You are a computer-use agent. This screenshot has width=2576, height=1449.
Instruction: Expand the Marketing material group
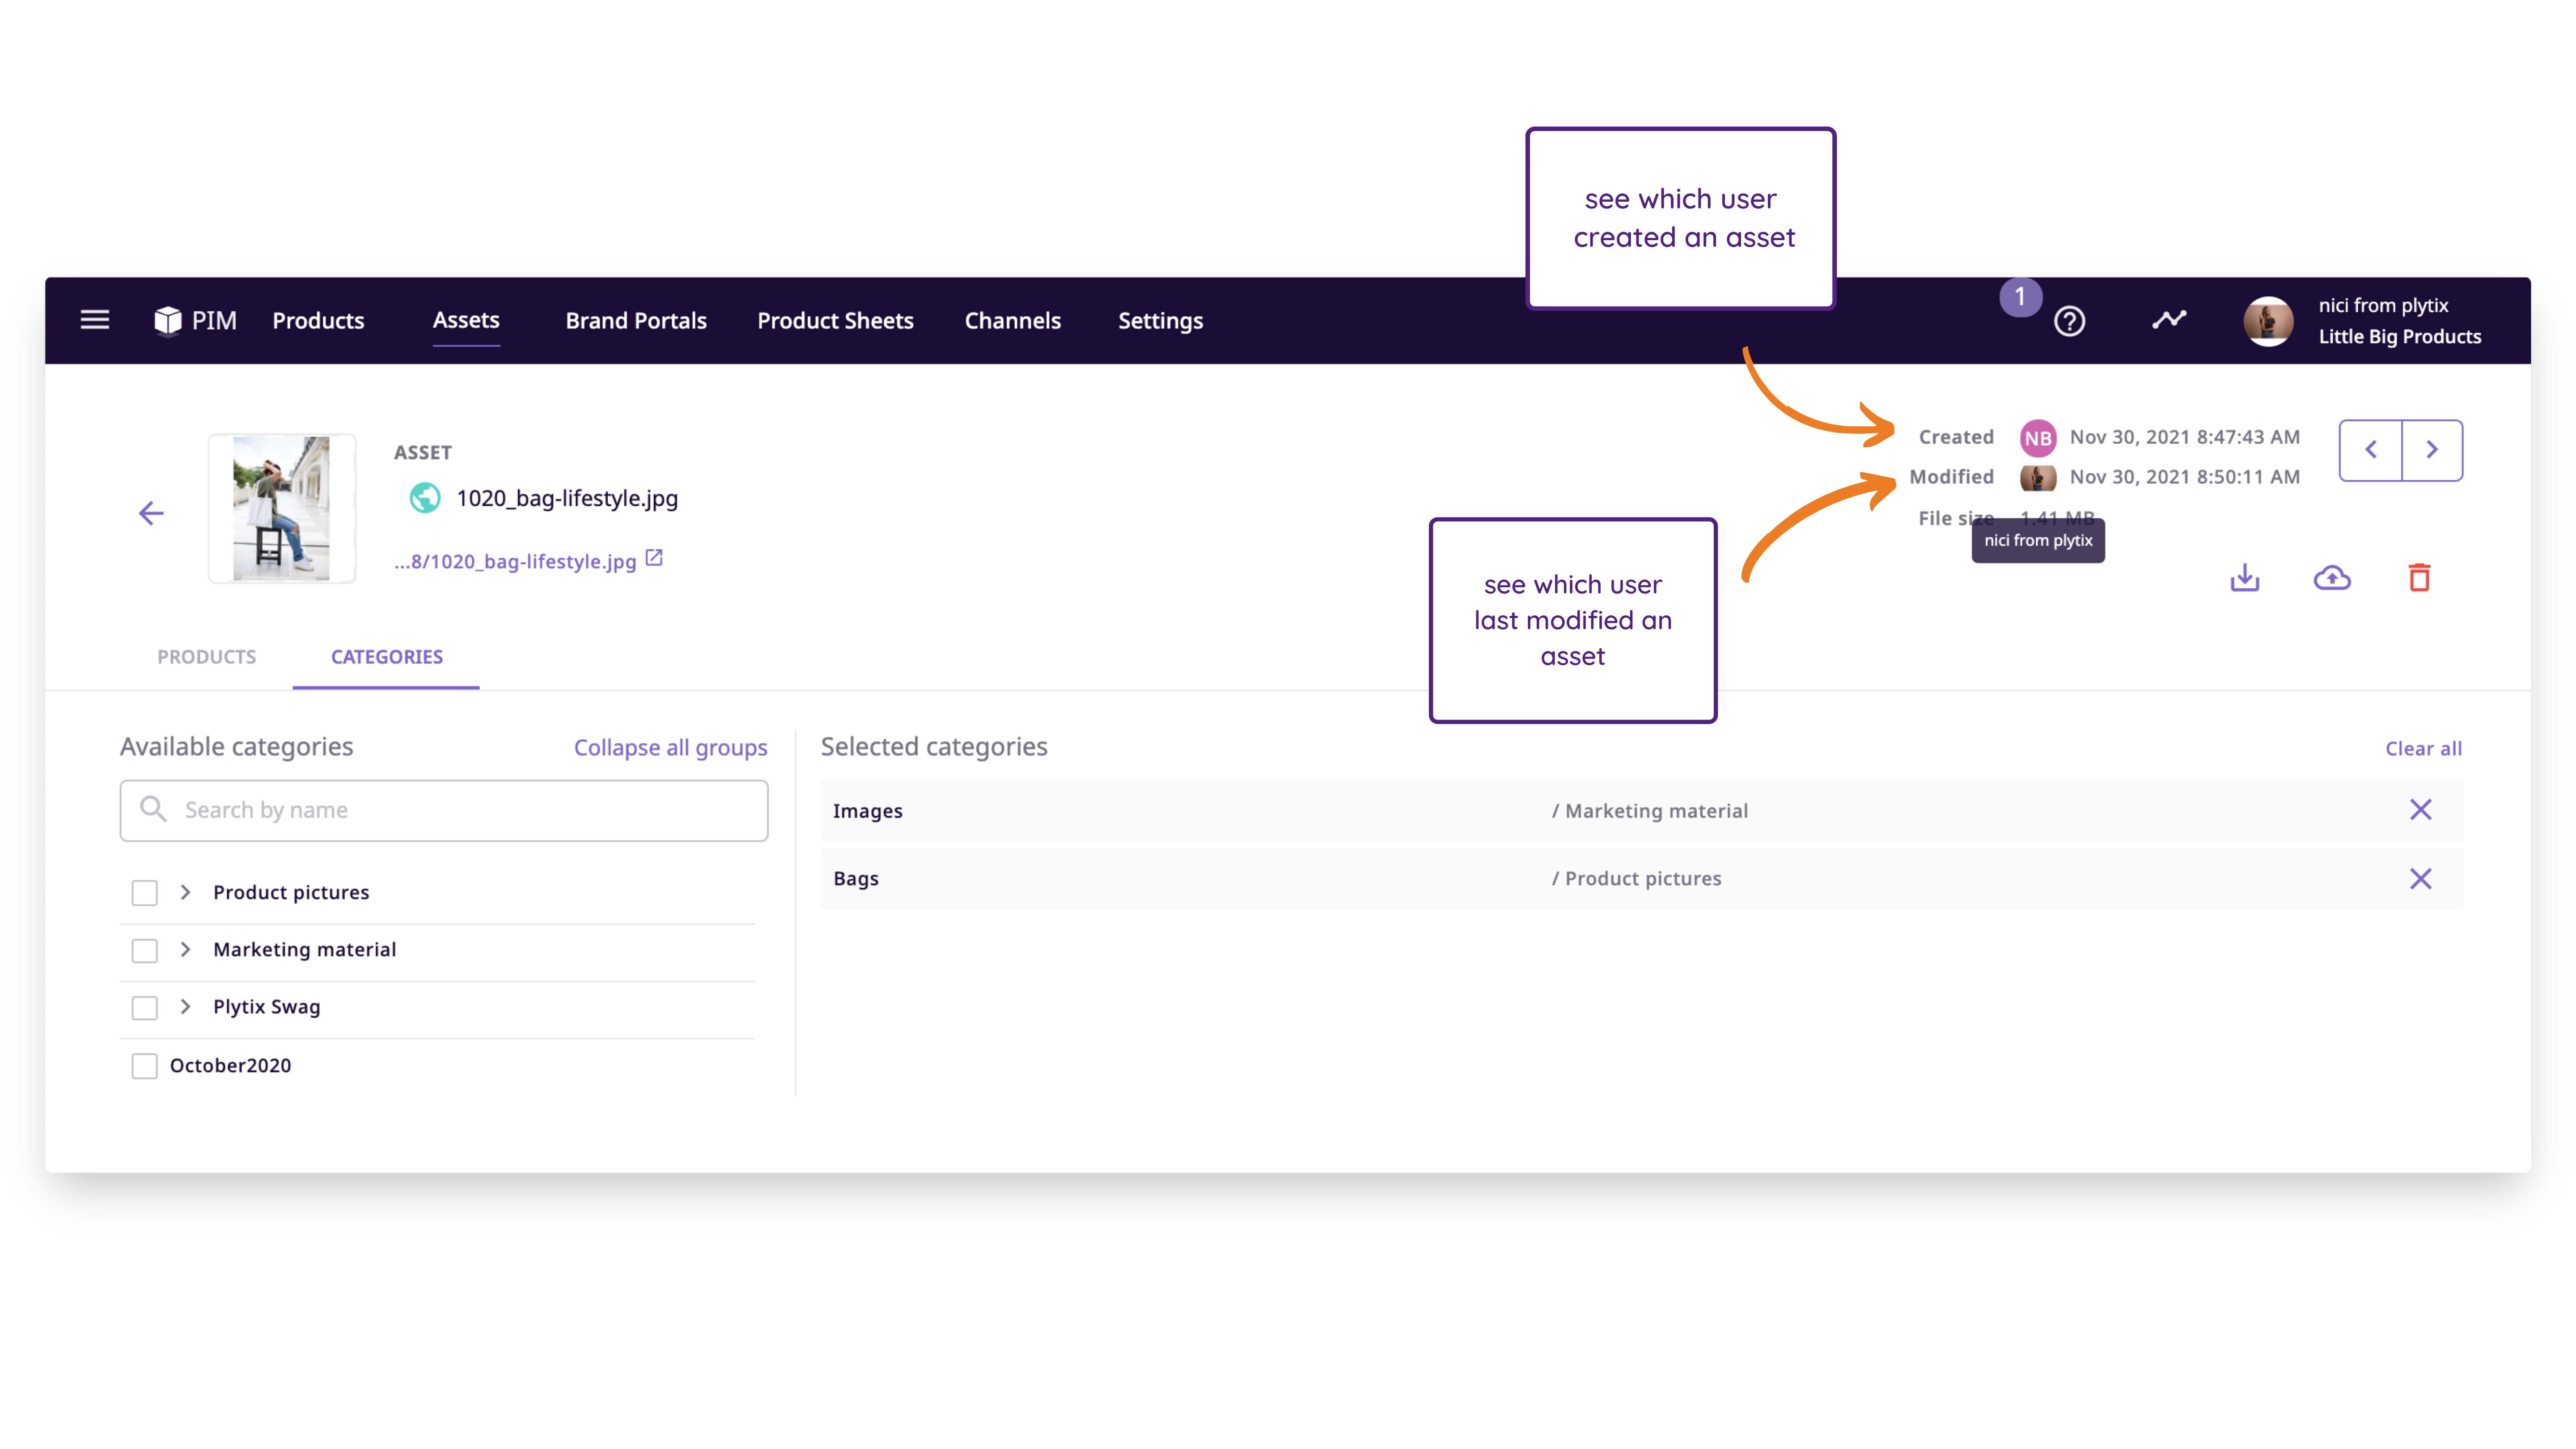pos(185,949)
